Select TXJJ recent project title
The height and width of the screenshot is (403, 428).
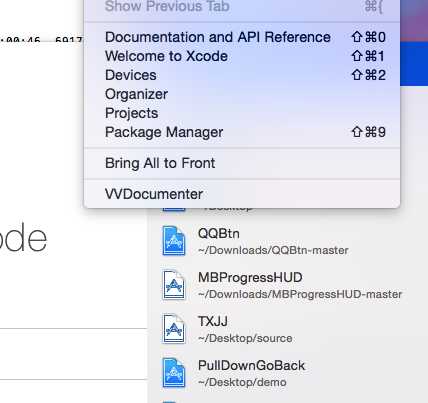[x=213, y=321]
